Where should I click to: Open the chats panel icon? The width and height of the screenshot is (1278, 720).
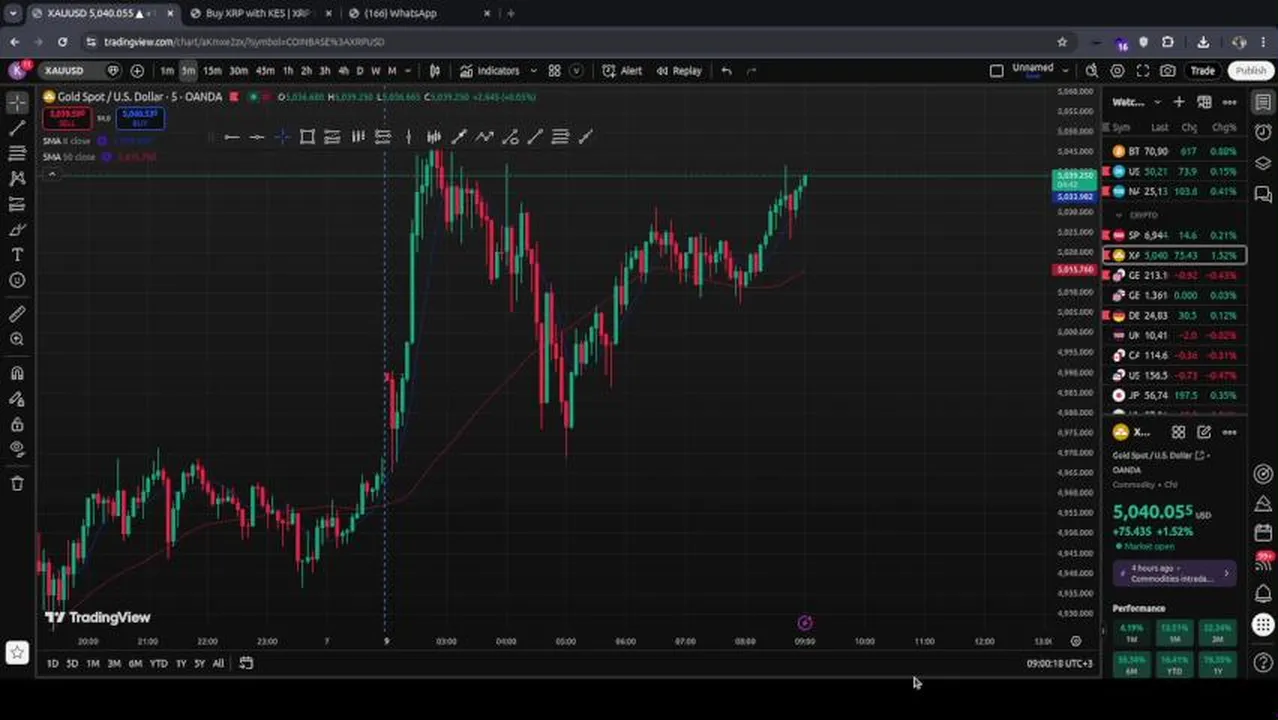[1263, 195]
